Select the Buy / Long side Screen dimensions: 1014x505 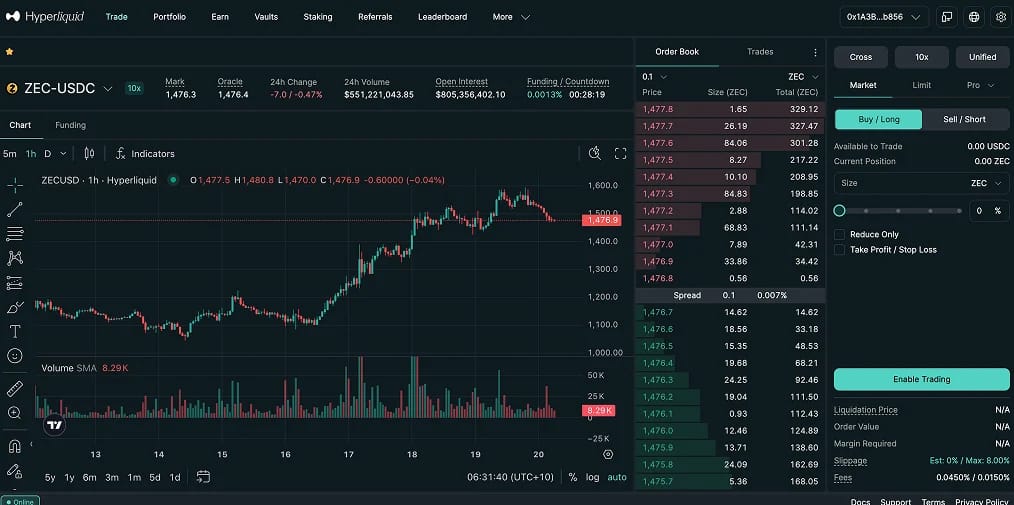point(878,119)
